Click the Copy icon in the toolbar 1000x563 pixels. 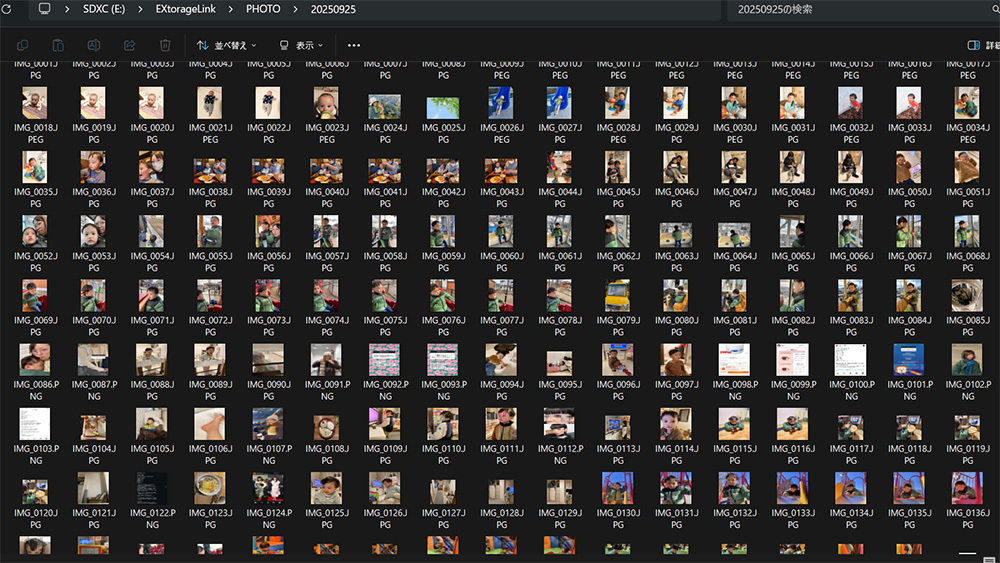click(23, 45)
